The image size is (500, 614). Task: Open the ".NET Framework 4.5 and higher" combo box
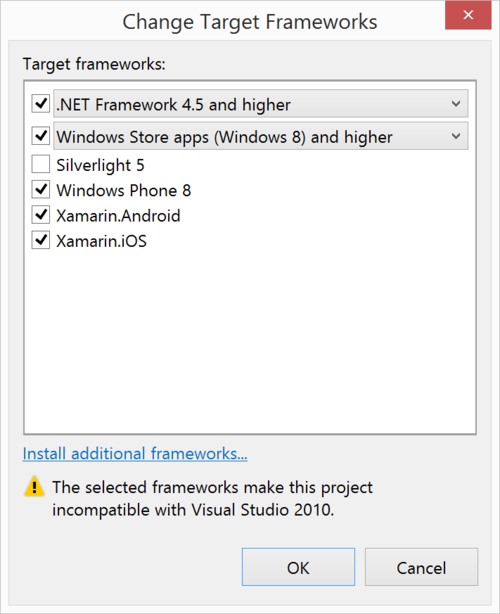tap(261, 104)
